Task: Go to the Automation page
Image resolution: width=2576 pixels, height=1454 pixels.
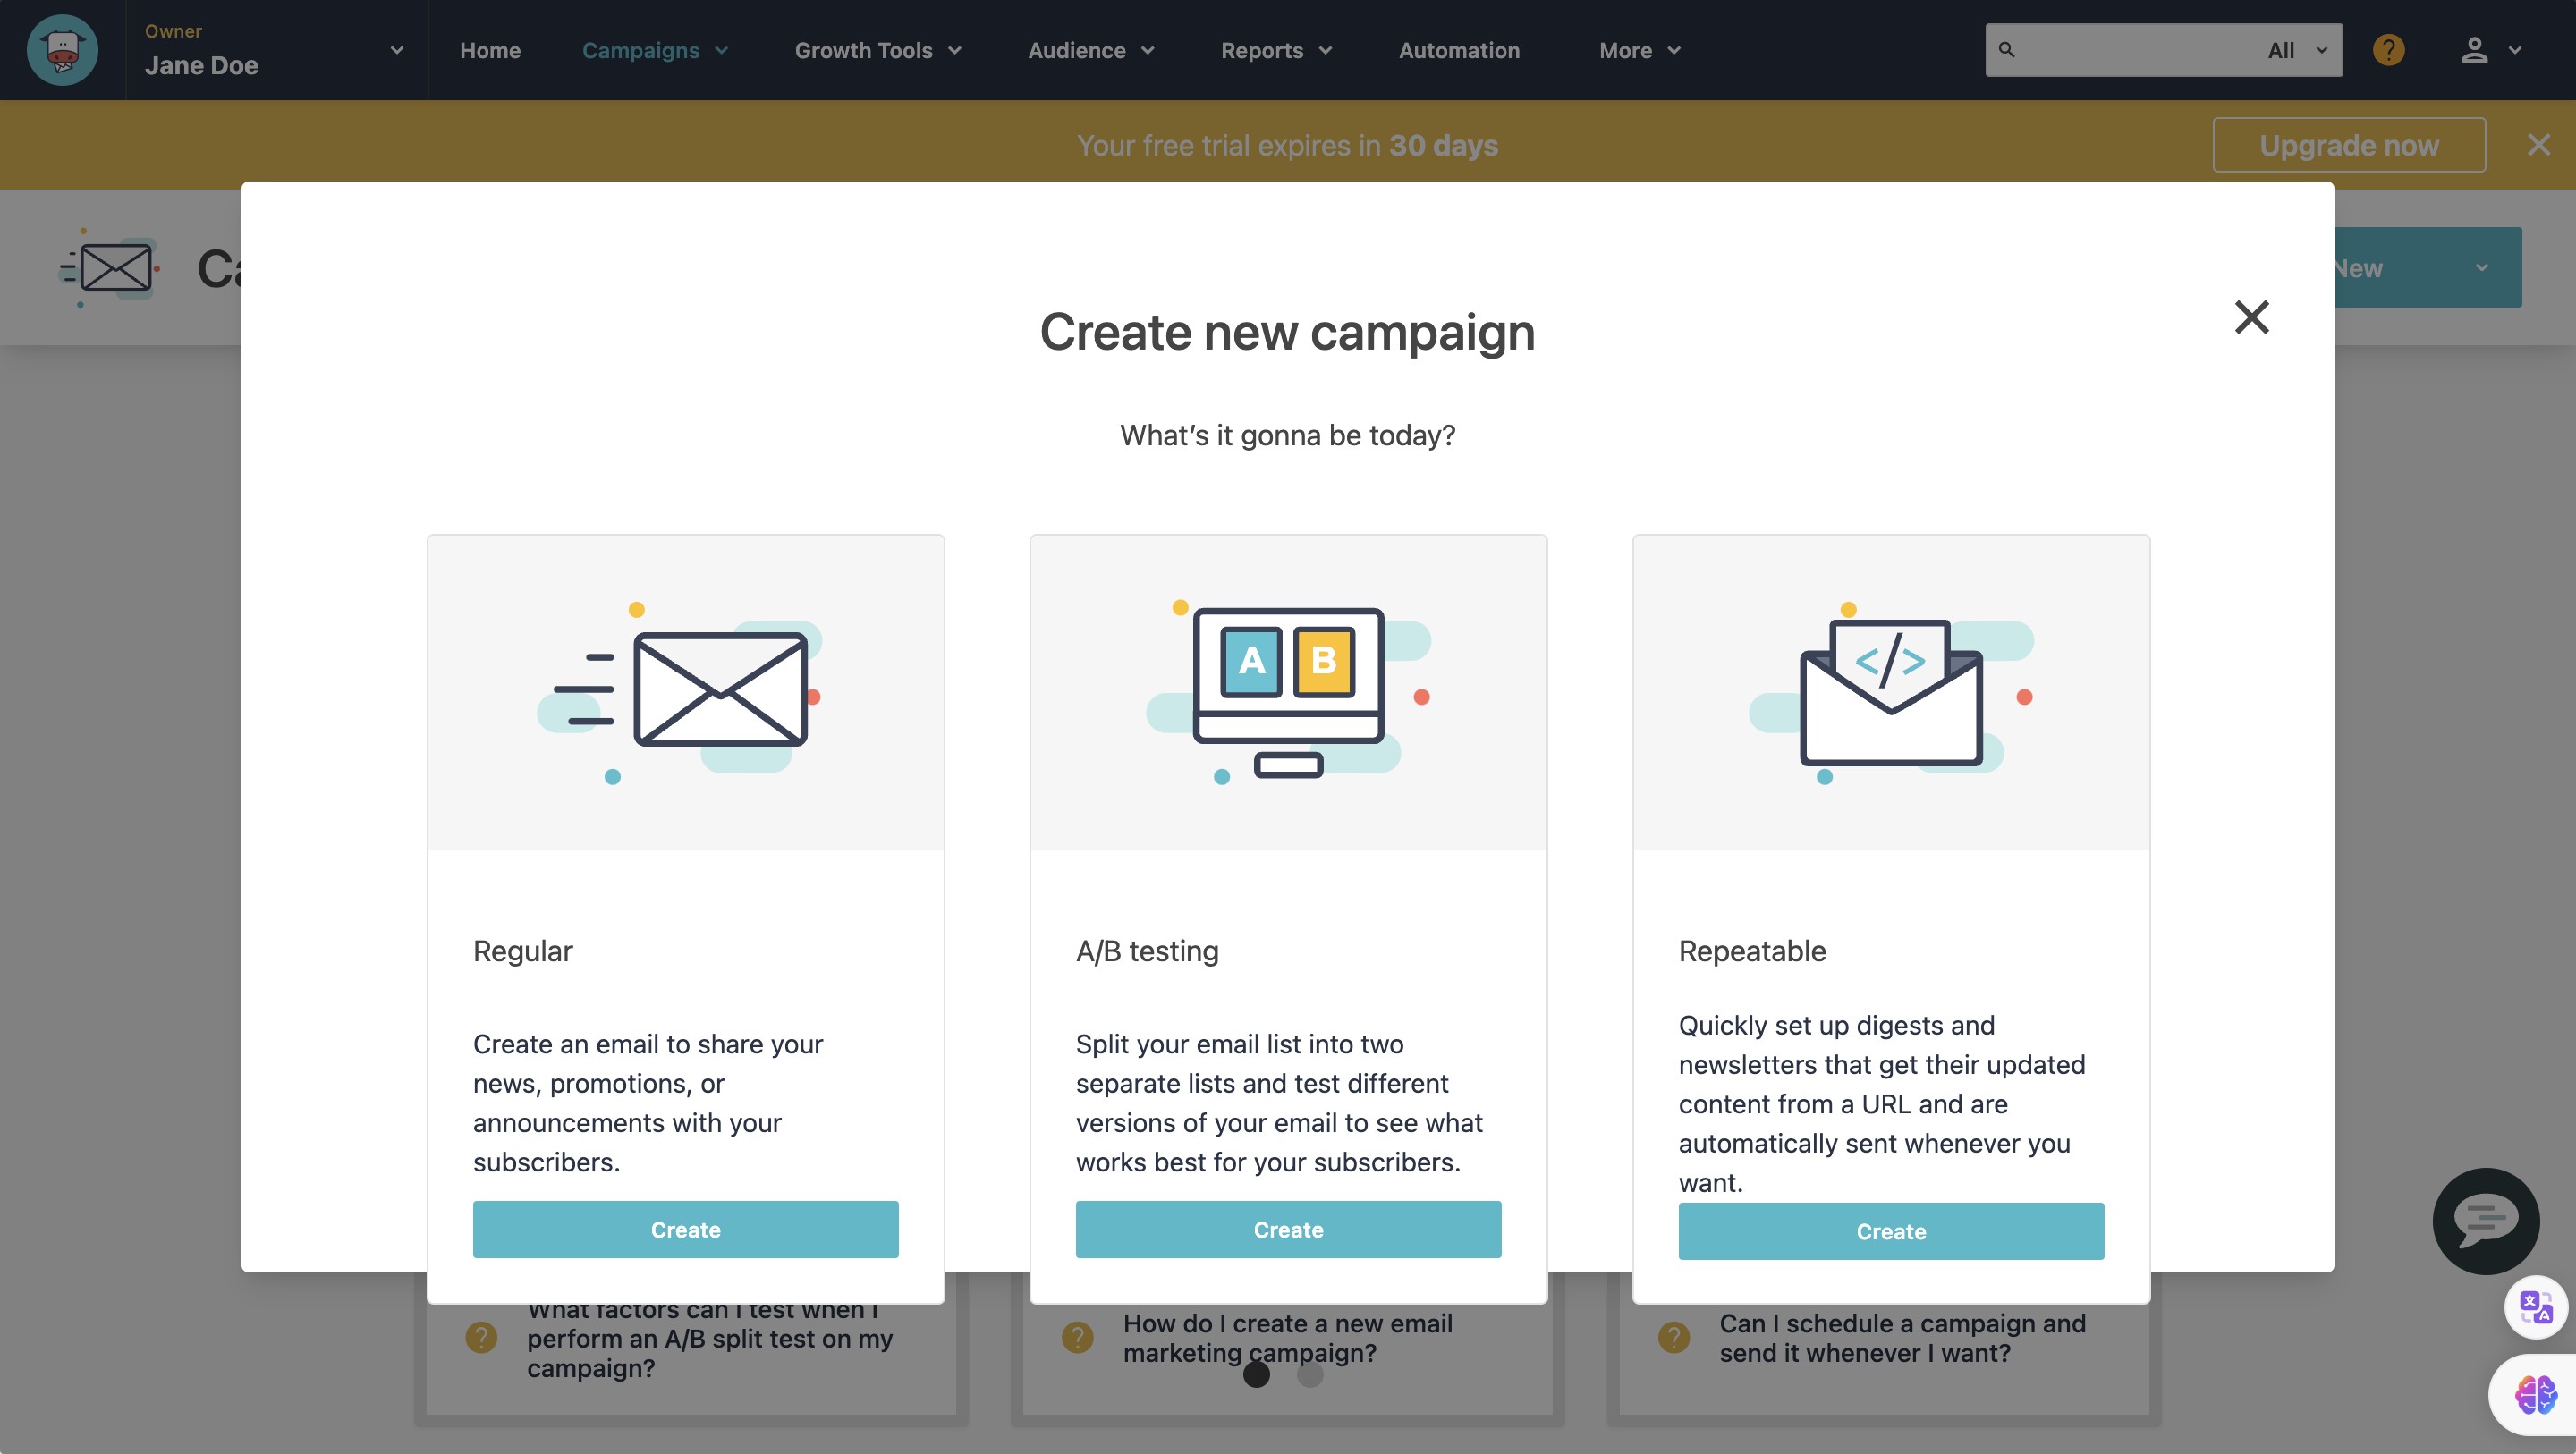Action: pos(1458,50)
